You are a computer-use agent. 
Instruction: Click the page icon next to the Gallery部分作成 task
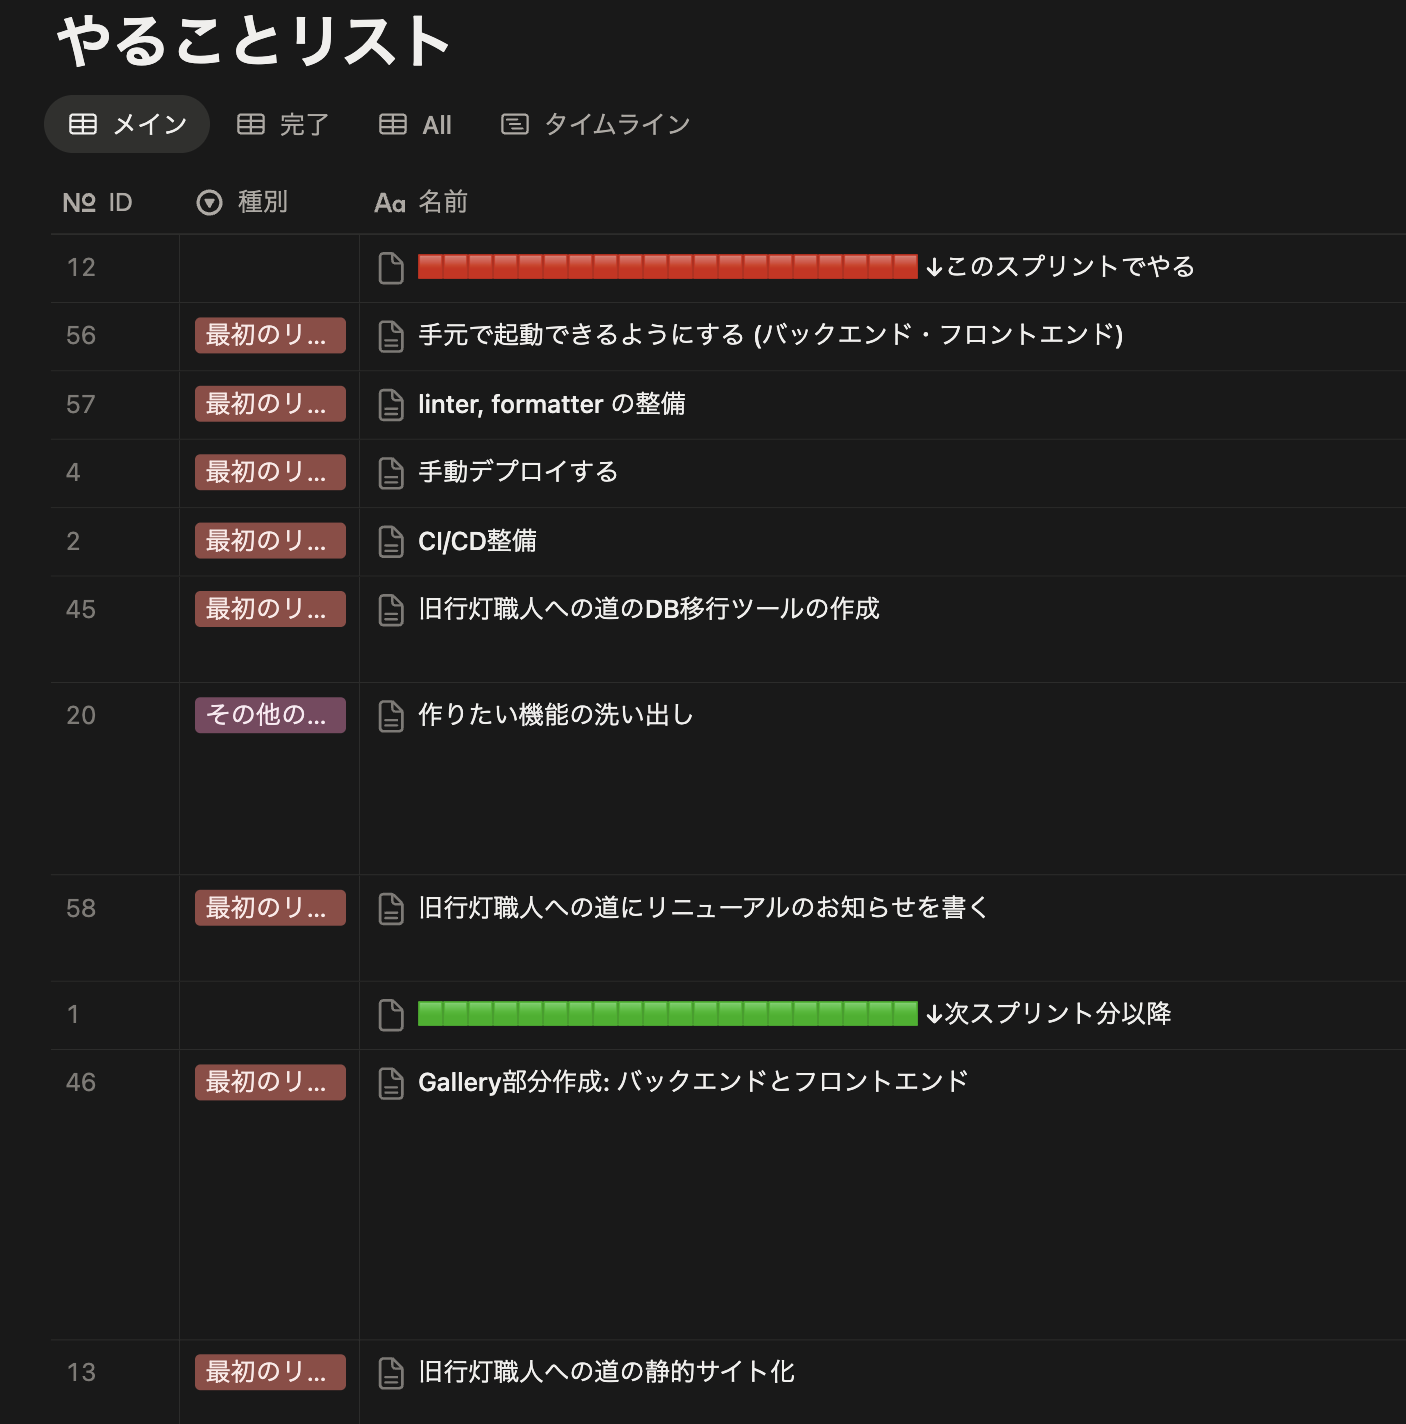coord(391,1083)
